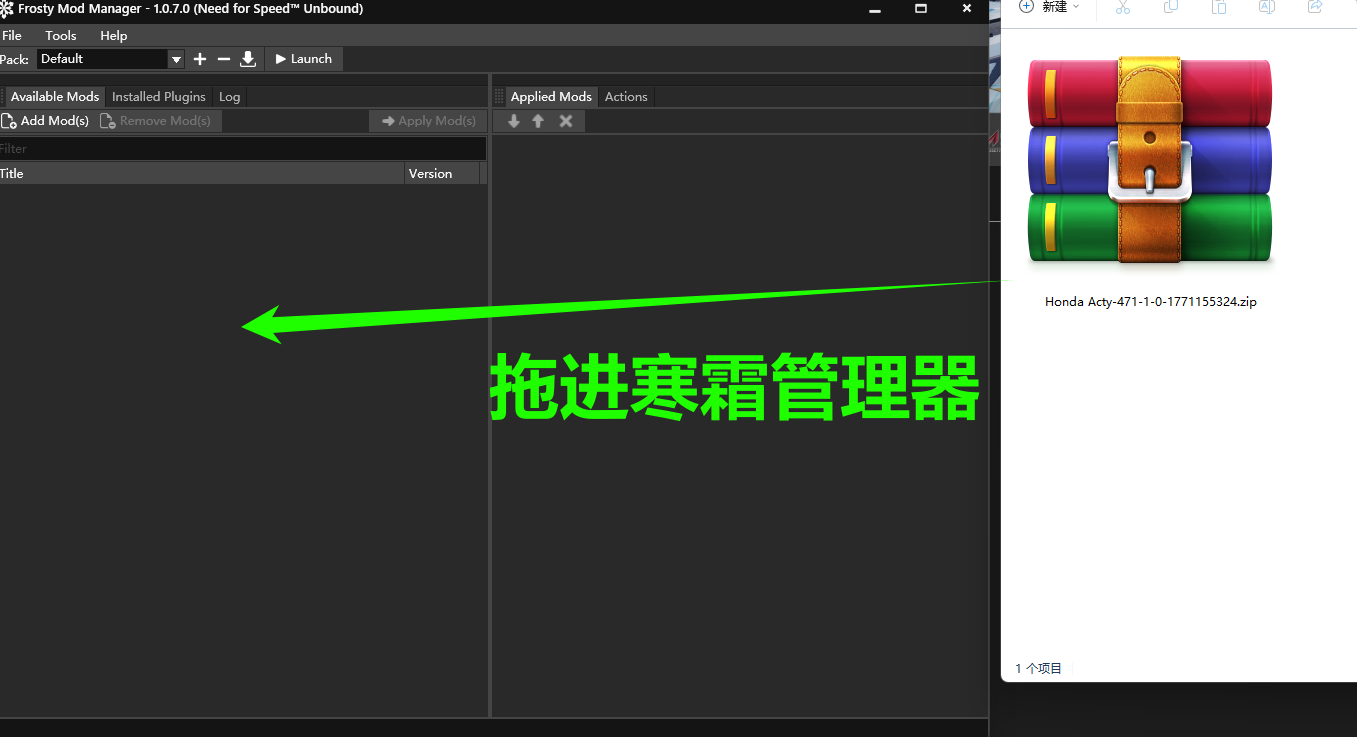Select file name Honda Acty-471-1-0-1771155324.zip

1150,301
